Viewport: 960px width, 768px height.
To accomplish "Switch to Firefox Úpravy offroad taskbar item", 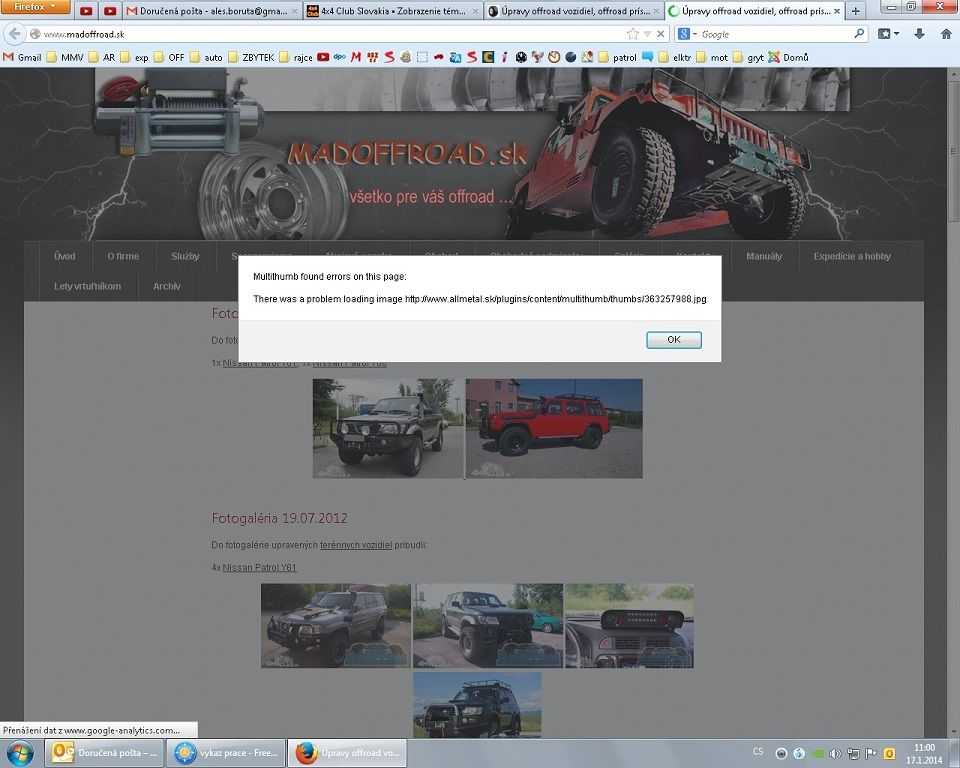I will click(x=347, y=753).
